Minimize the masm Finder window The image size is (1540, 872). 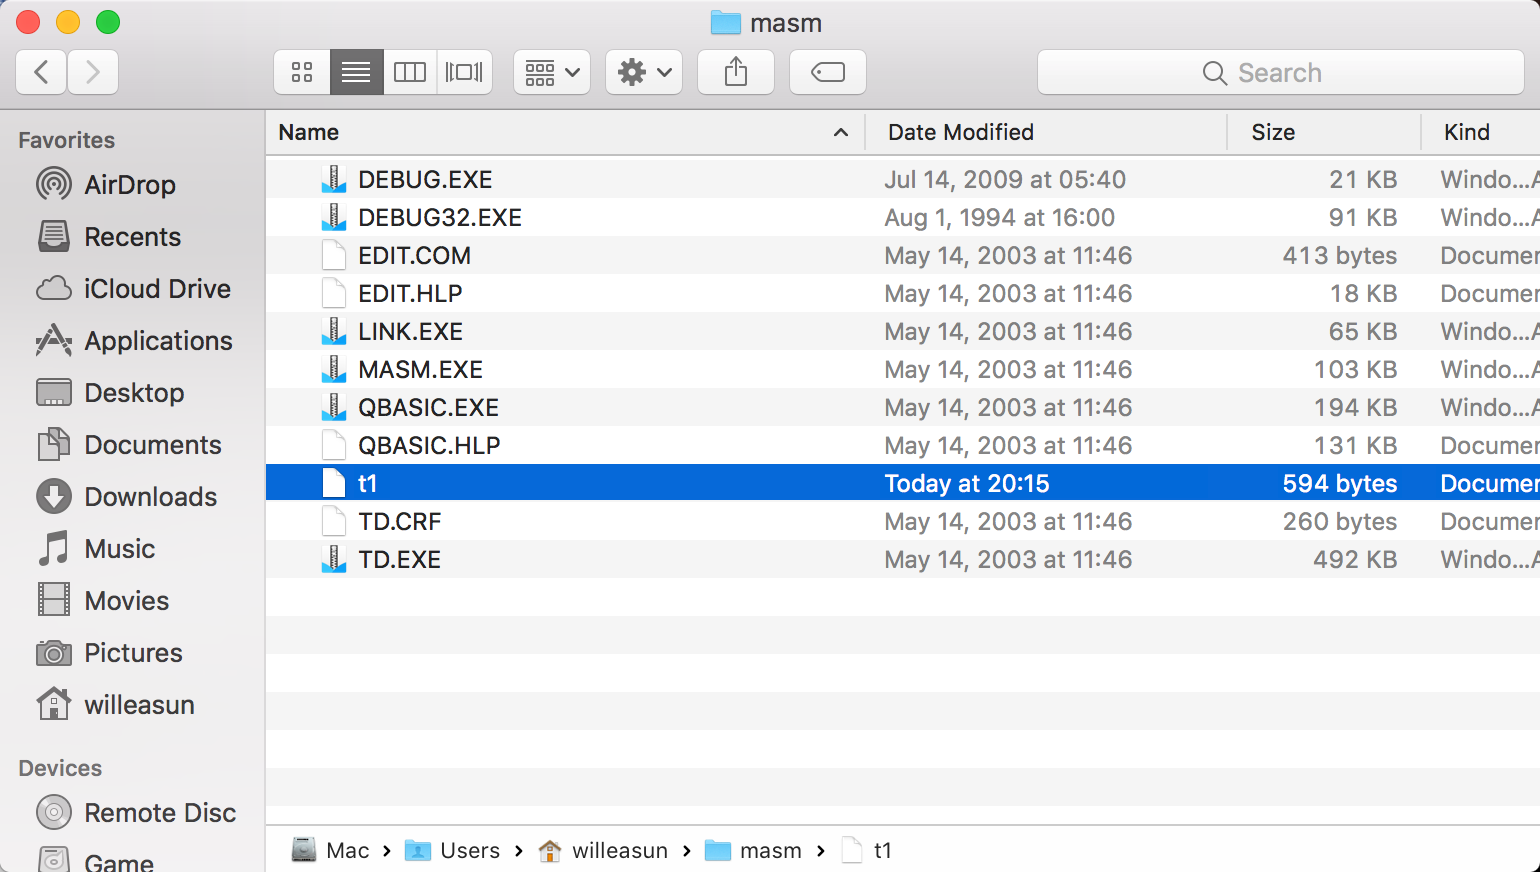[x=68, y=22]
